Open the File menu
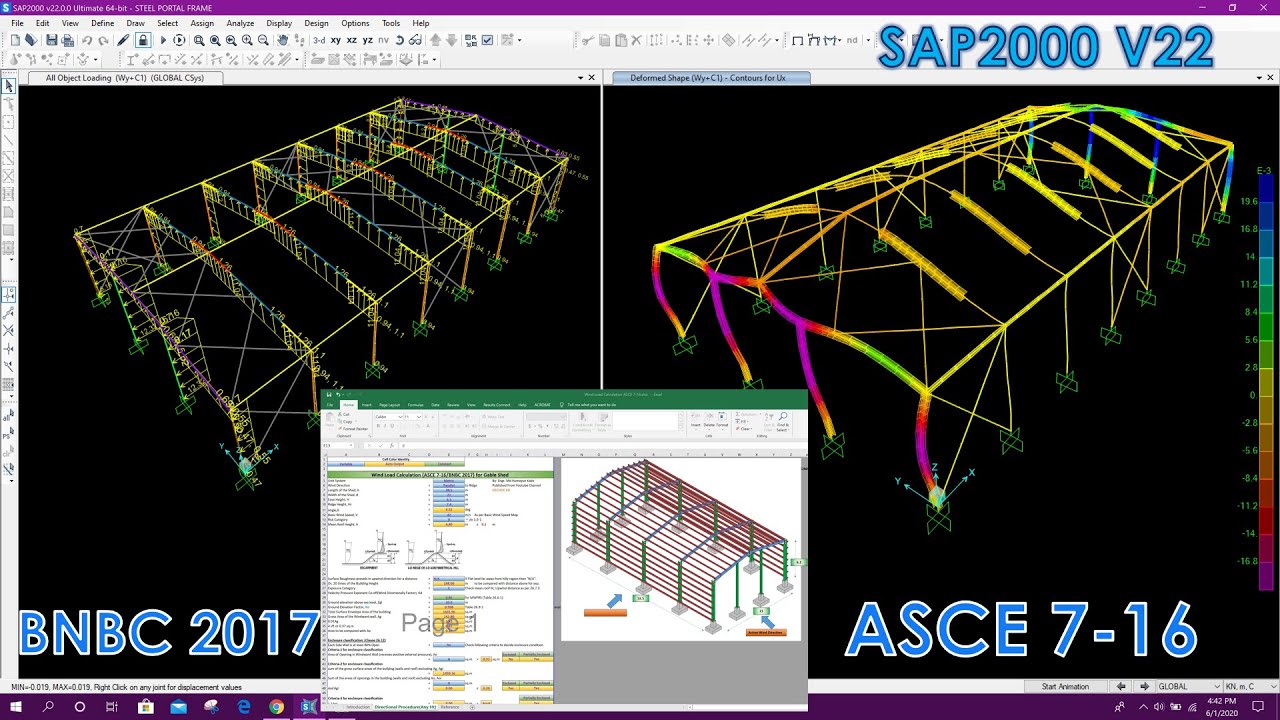Image resolution: width=1280 pixels, height=720 pixels. (x=18, y=23)
